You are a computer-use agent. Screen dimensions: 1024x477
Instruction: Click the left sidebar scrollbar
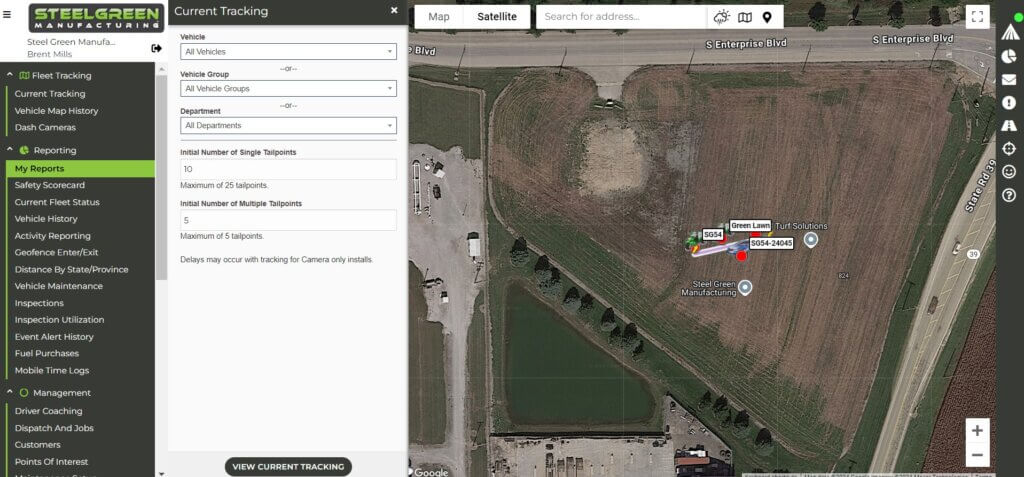pos(161,176)
